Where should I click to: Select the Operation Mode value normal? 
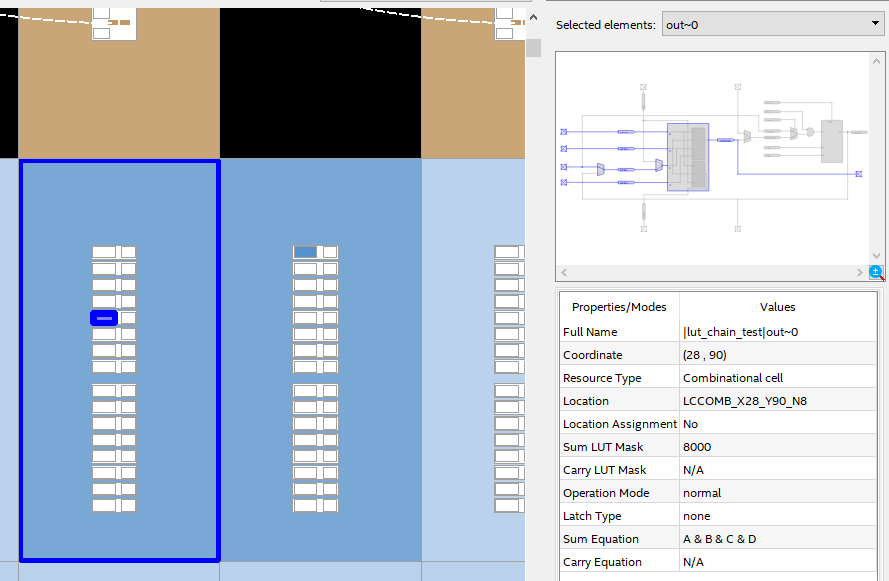pos(702,493)
